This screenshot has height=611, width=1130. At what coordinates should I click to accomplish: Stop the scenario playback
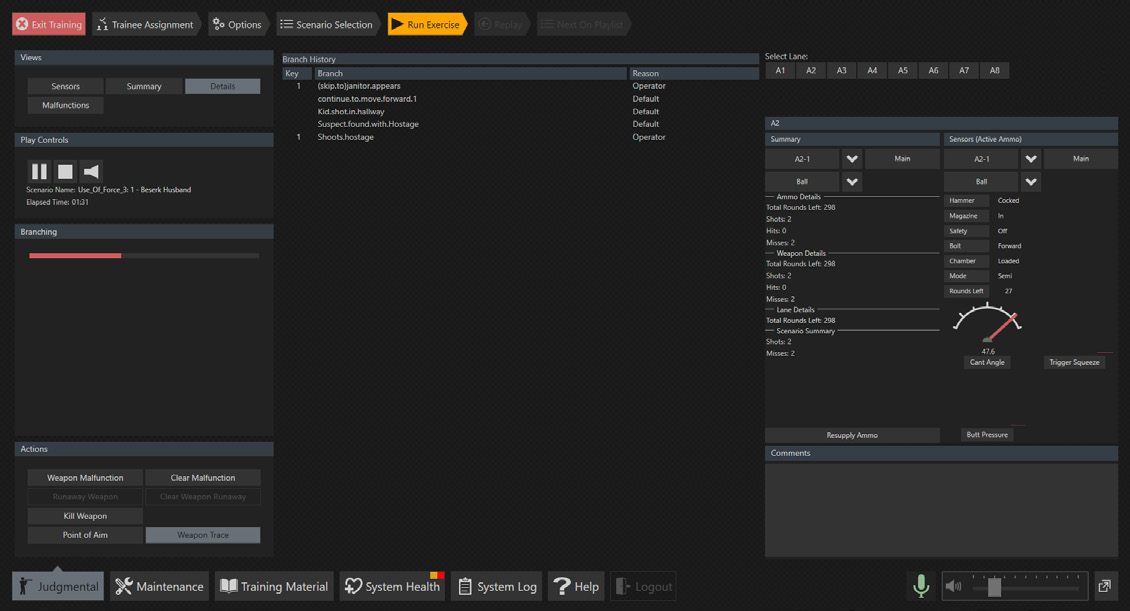point(65,171)
